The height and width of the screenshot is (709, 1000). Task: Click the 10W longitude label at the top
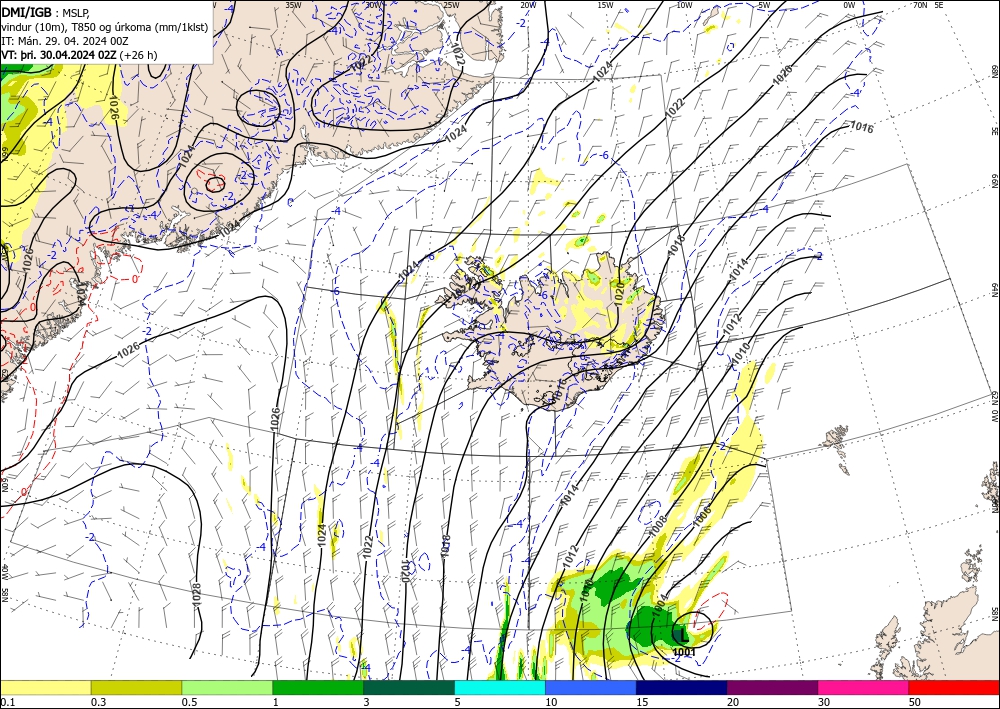(x=684, y=5)
